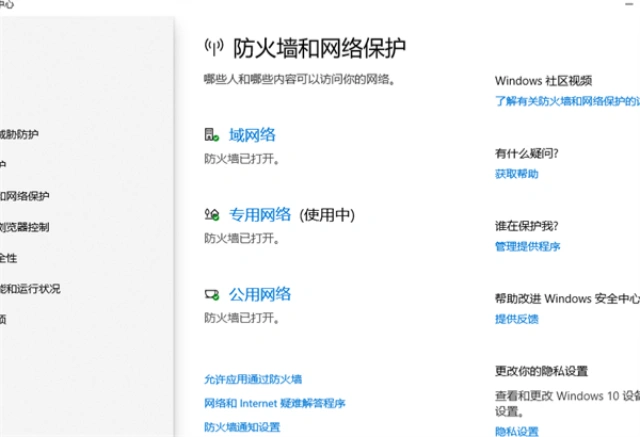
Task: Open 公用网络 firewall settings
Action: (260, 294)
